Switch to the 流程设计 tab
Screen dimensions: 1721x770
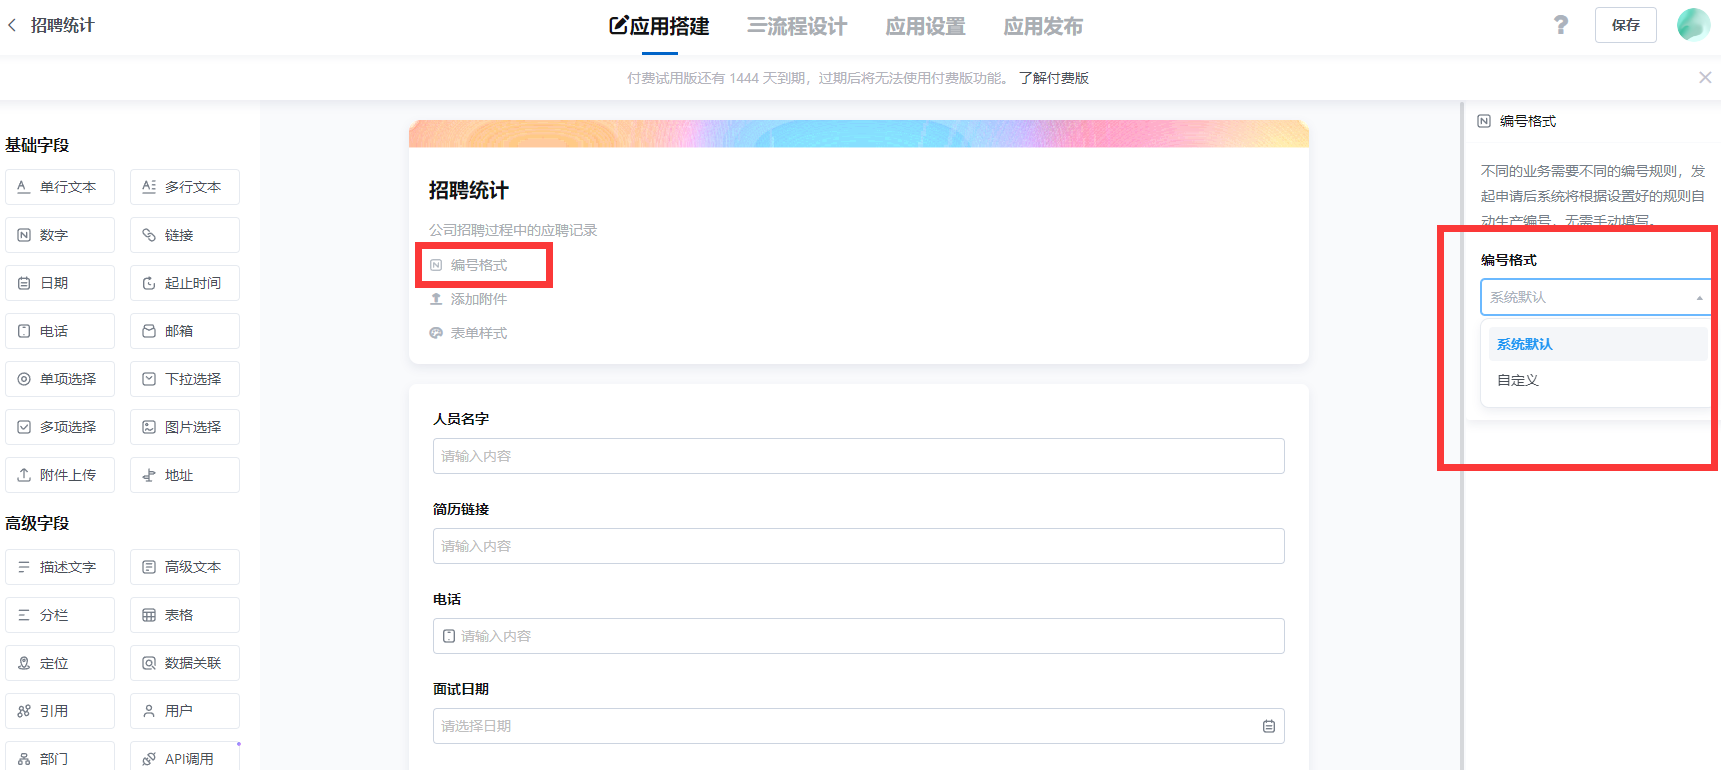(x=797, y=26)
